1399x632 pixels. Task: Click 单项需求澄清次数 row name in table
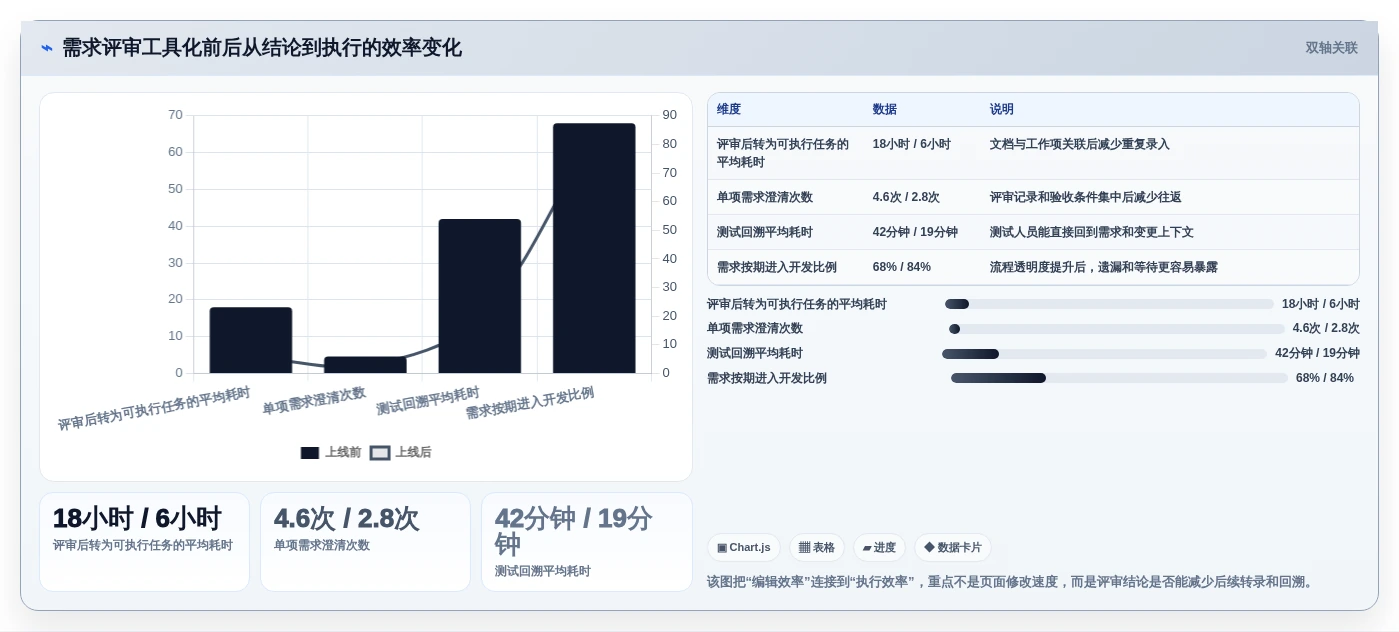pyautogui.click(x=765, y=197)
